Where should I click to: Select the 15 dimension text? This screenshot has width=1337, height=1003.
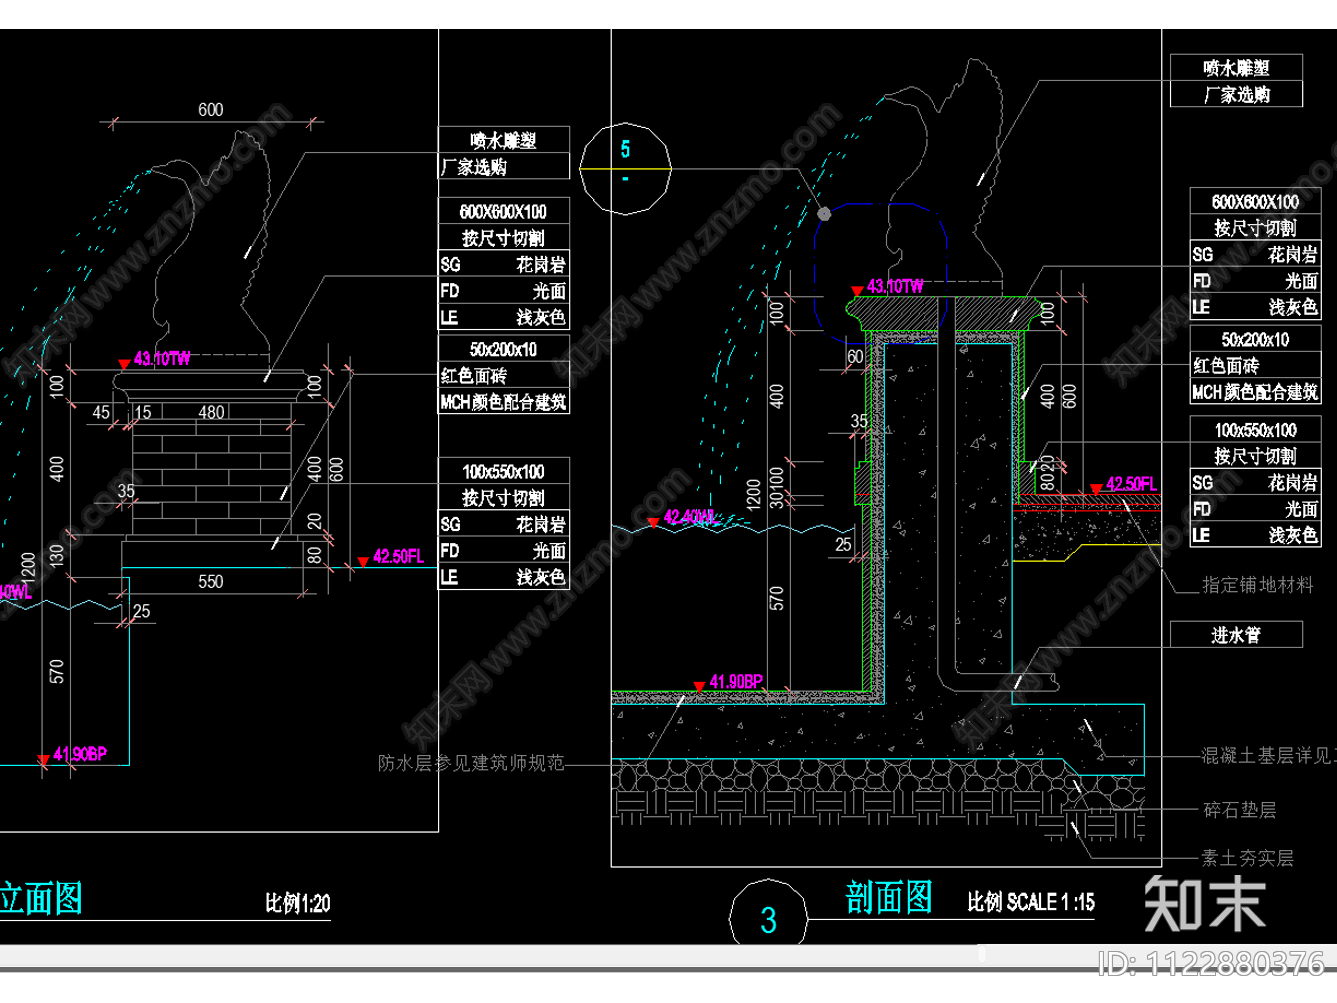tap(142, 412)
